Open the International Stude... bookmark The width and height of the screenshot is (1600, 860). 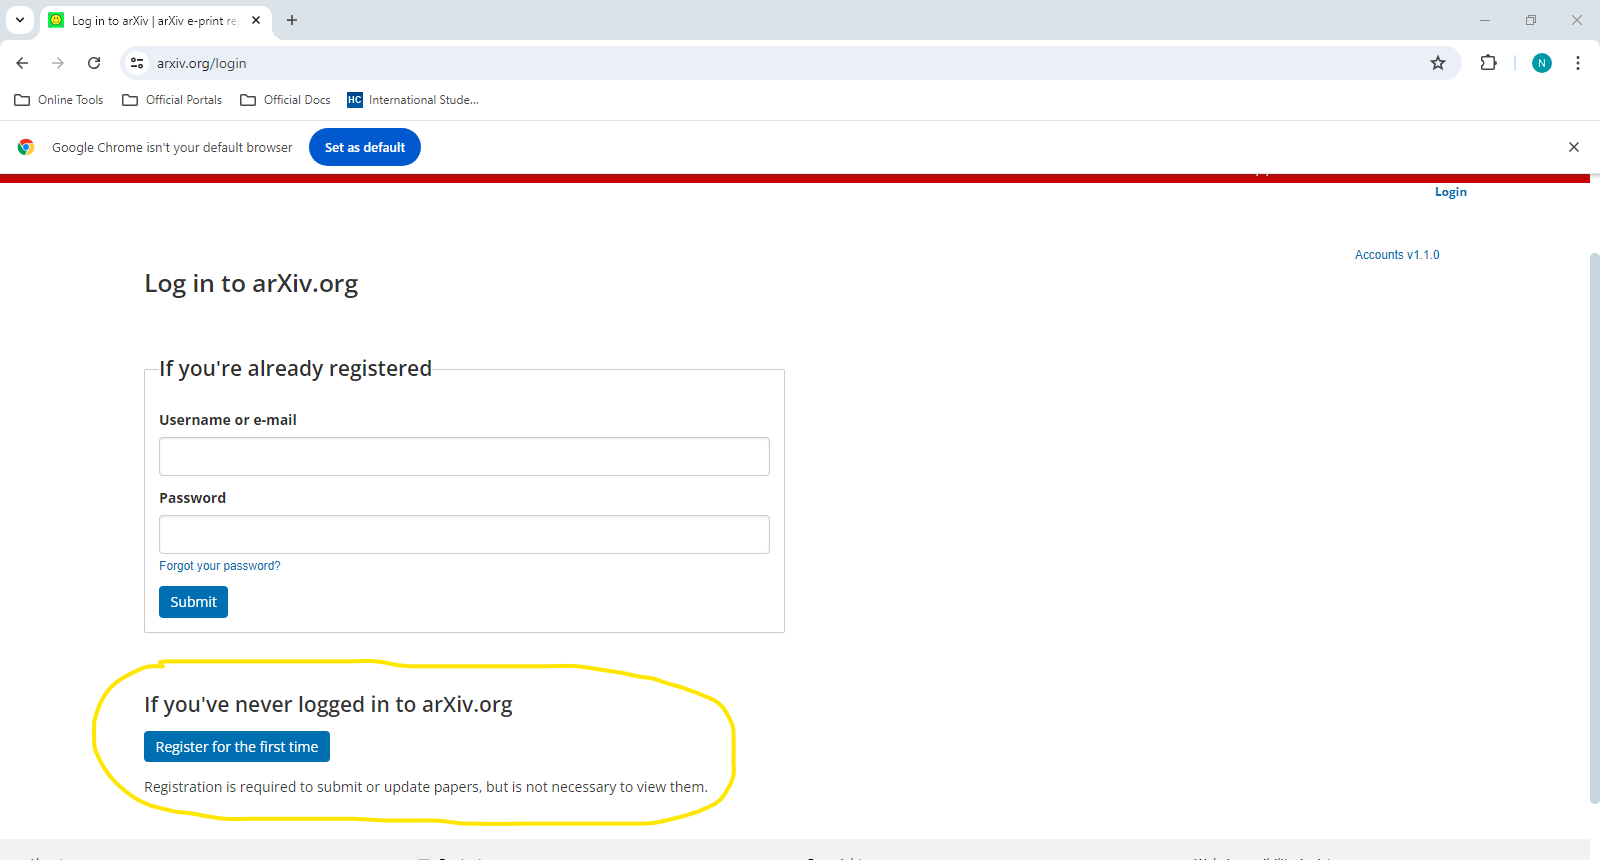(x=413, y=100)
